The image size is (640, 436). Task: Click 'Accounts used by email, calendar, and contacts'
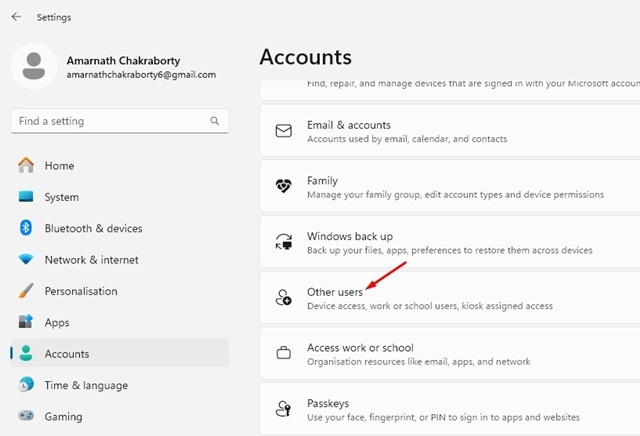coord(407,139)
